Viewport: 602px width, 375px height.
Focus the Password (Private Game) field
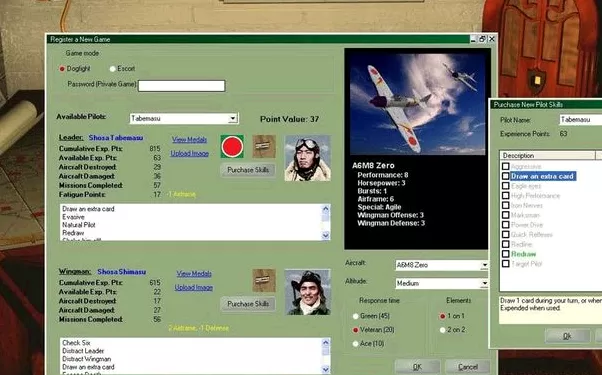[181, 86]
